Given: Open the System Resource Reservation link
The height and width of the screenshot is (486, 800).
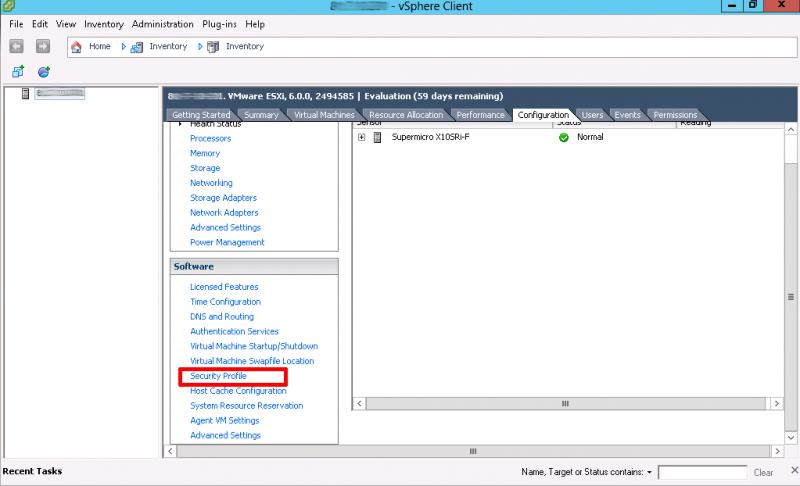Looking at the screenshot, I should click(x=246, y=405).
